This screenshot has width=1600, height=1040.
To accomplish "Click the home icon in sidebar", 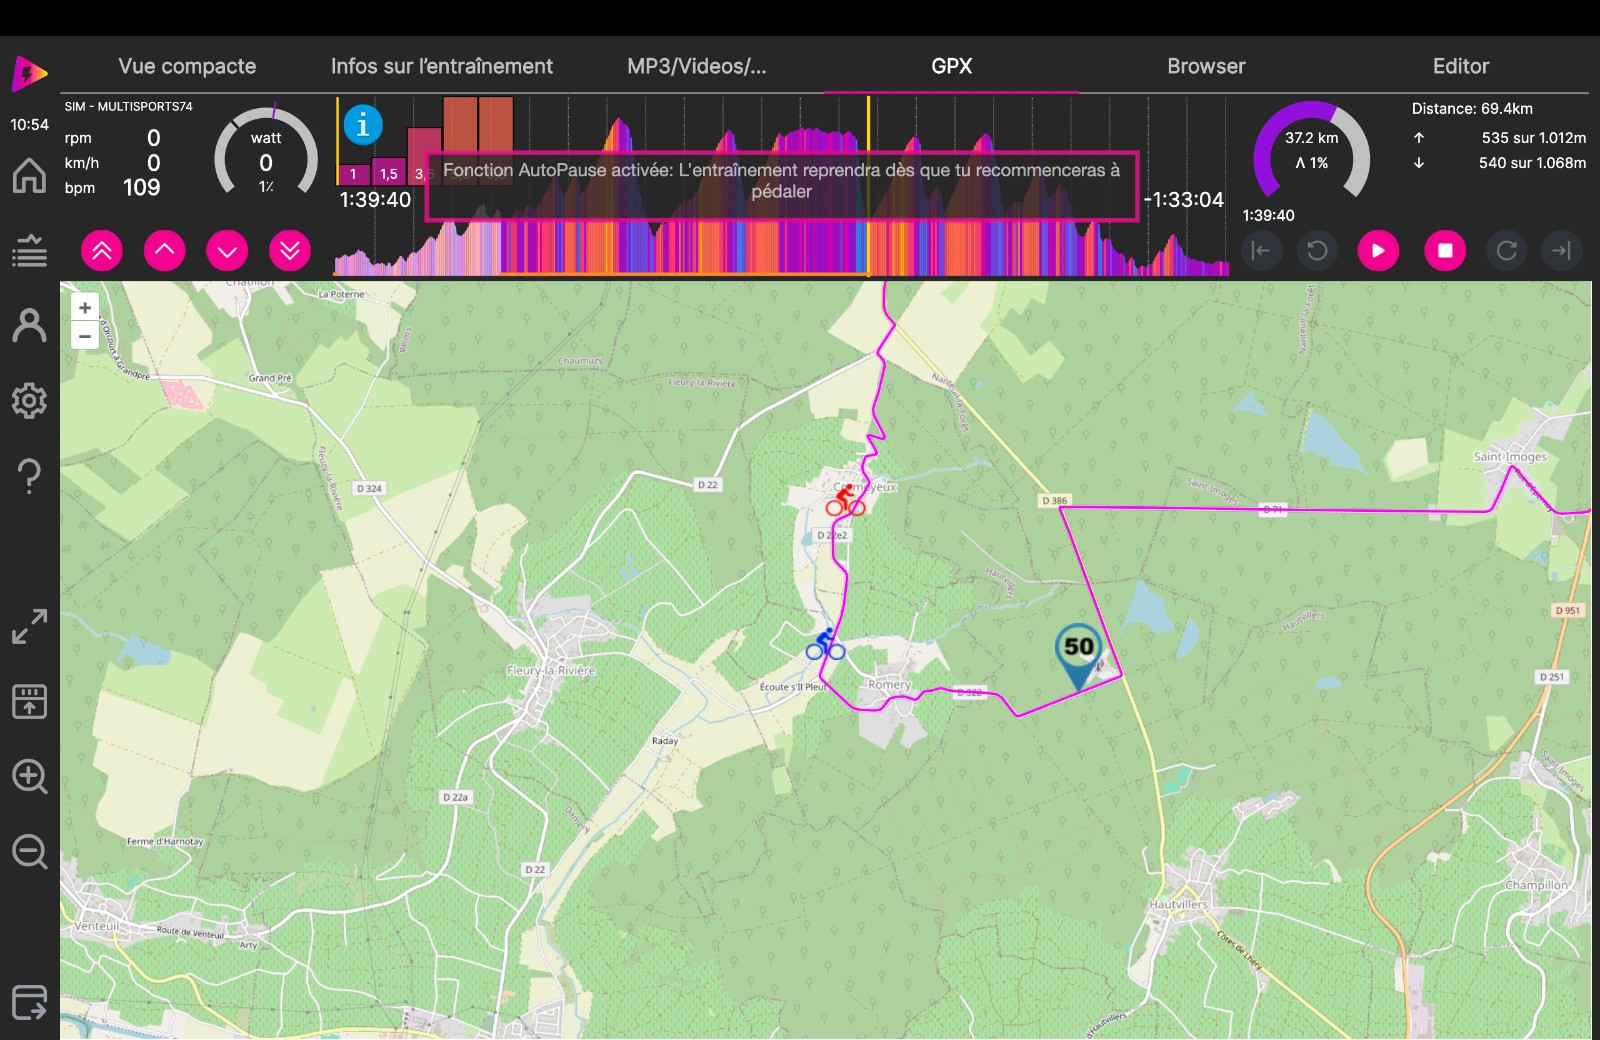I will 29,176.
